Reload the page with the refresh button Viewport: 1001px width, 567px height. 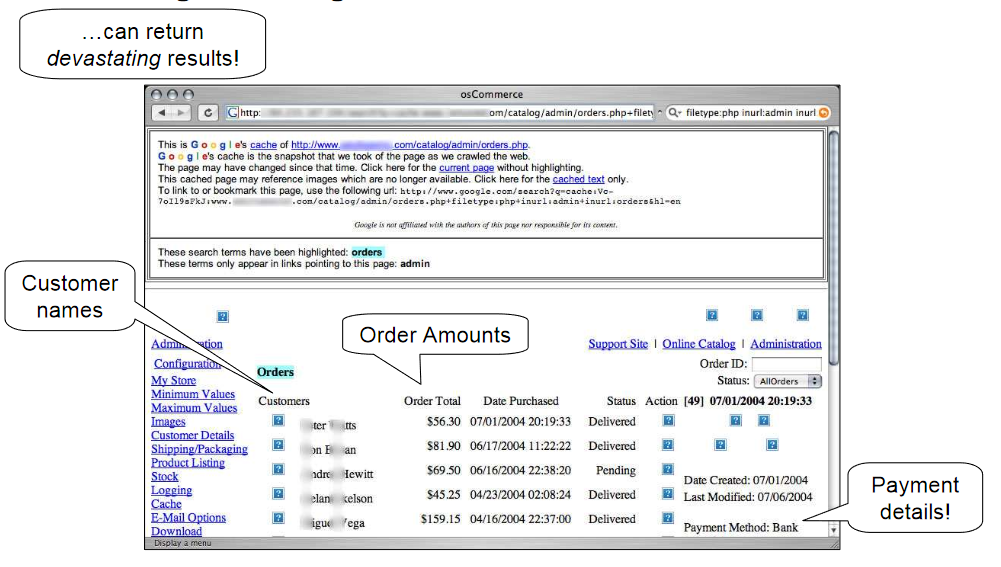(x=207, y=113)
